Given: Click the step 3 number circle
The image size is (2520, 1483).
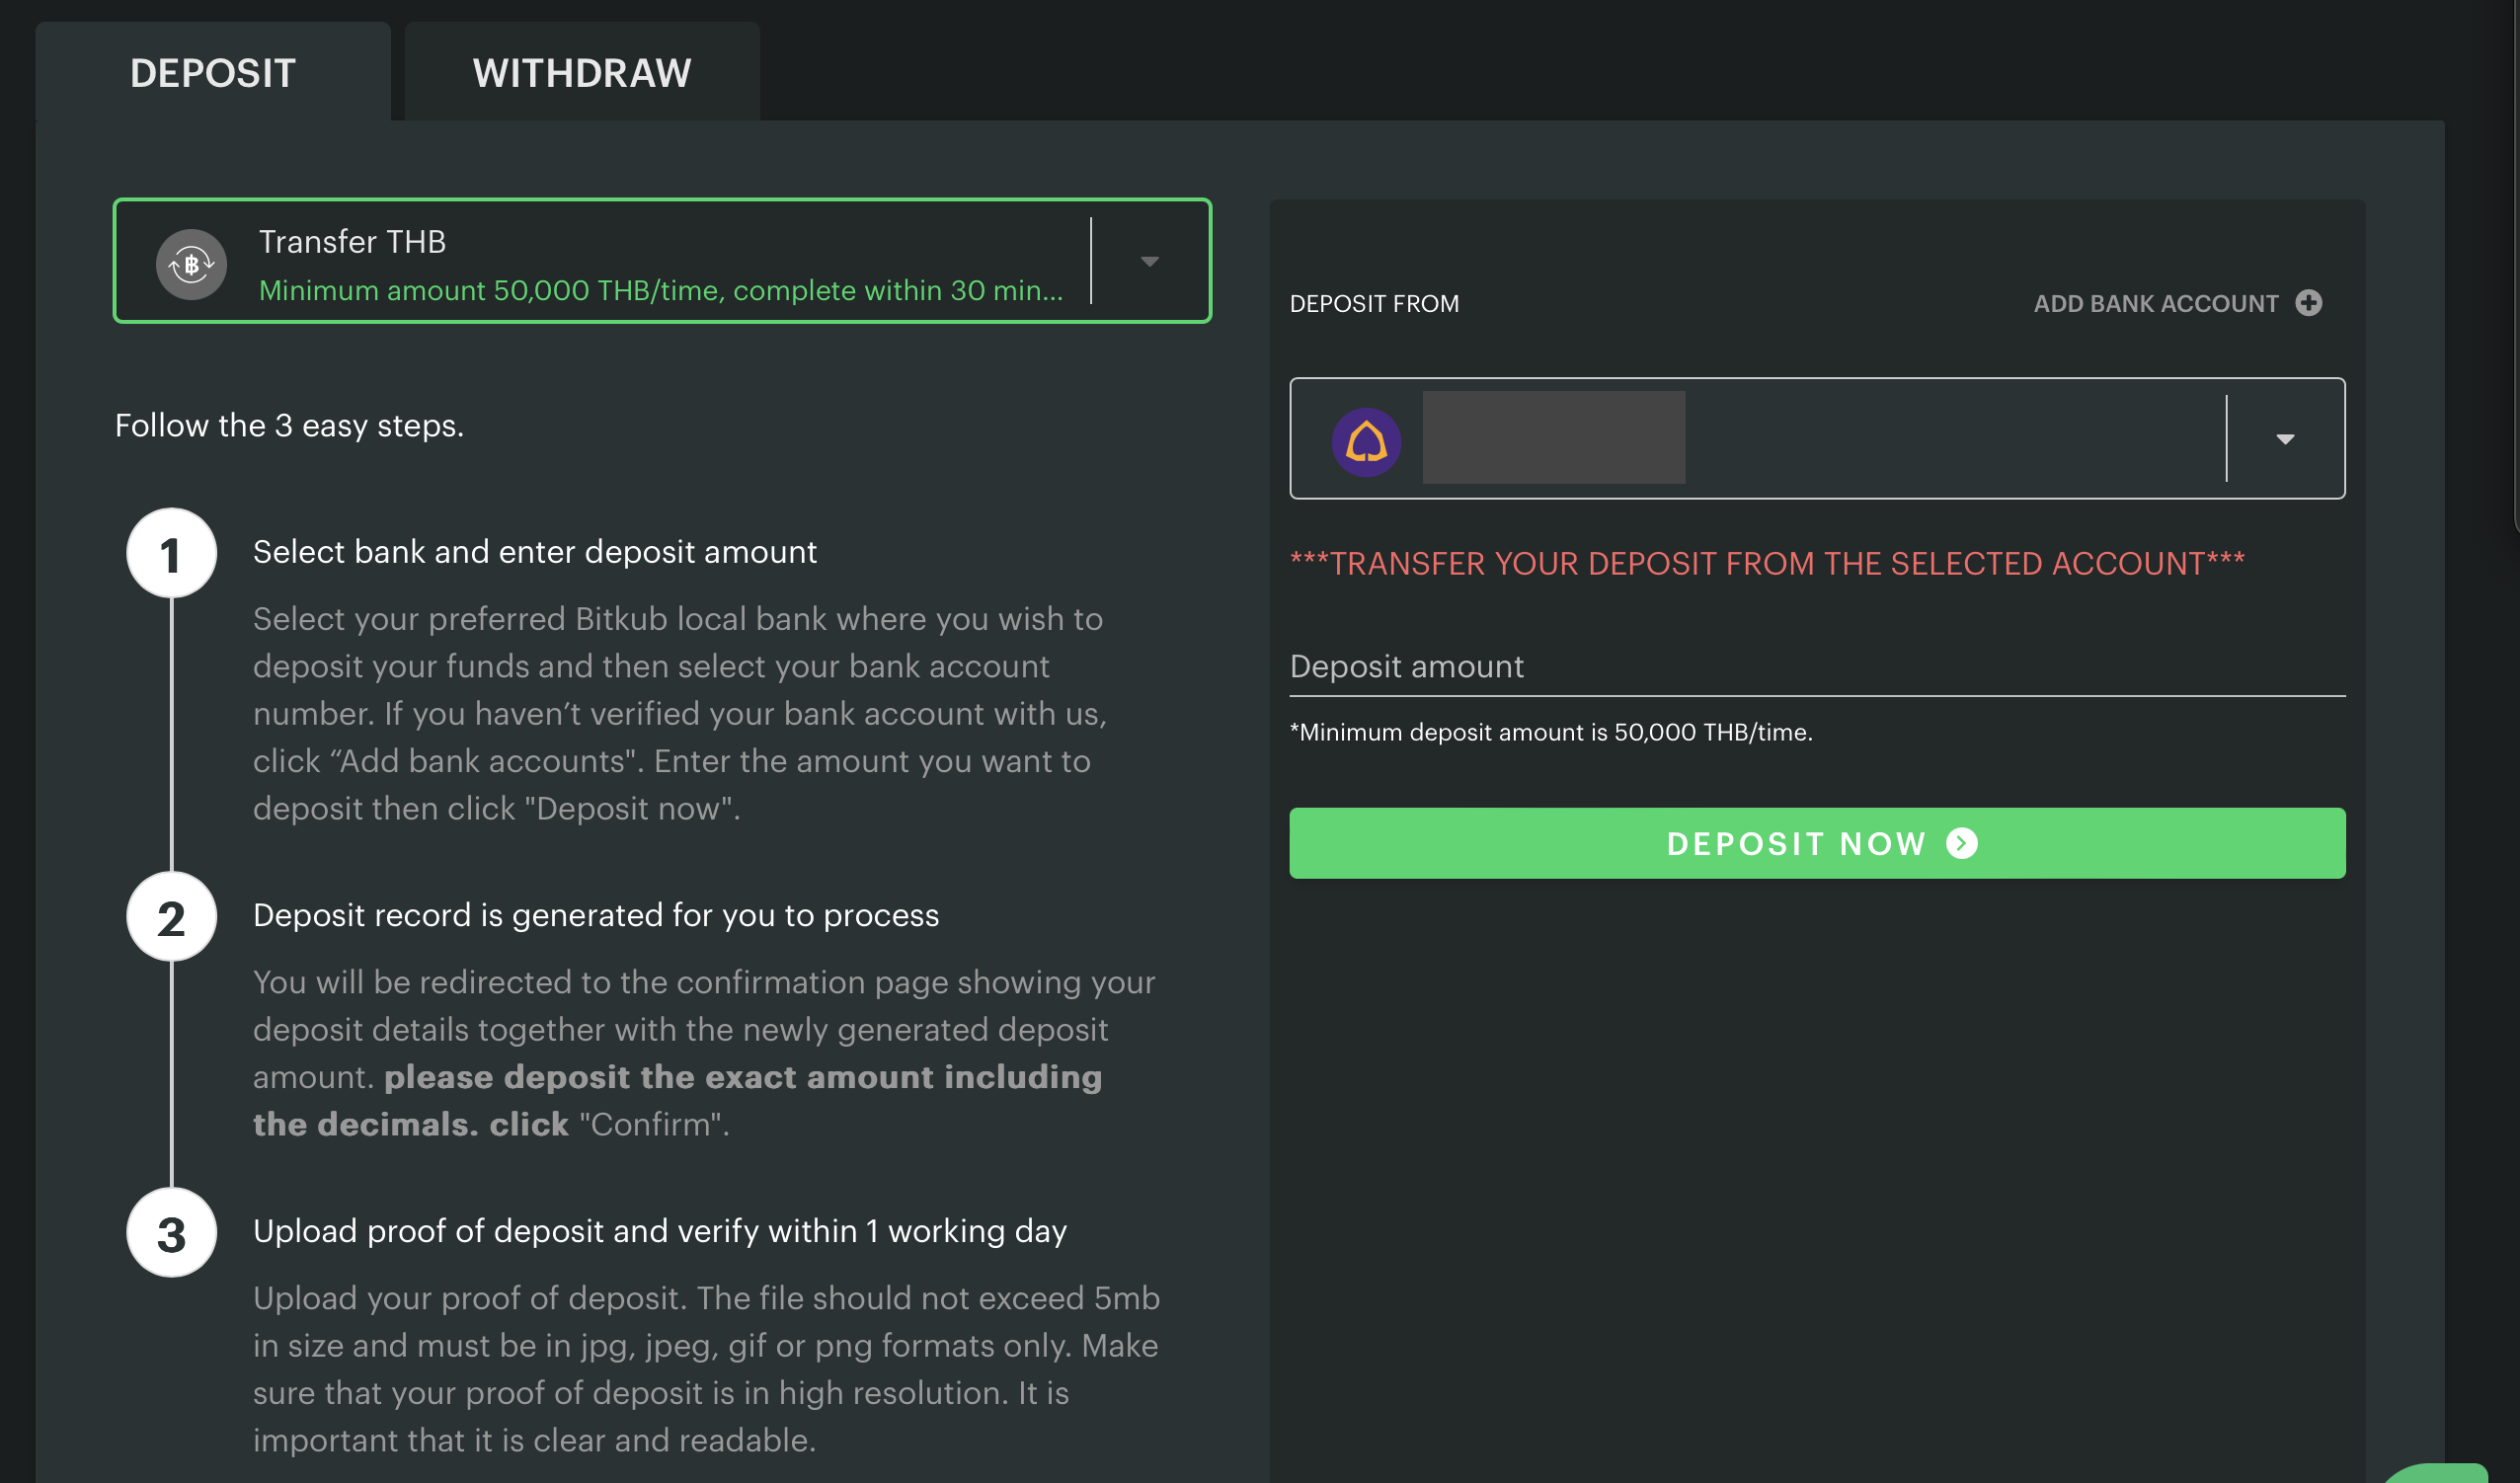Looking at the screenshot, I should pyautogui.click(x=171, y=1233).
